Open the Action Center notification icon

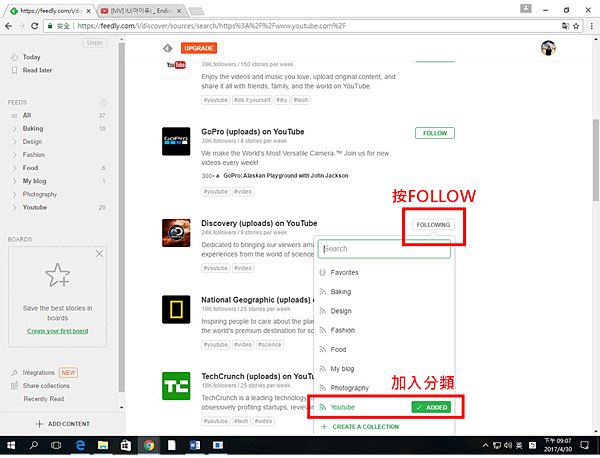coord(584,445)
